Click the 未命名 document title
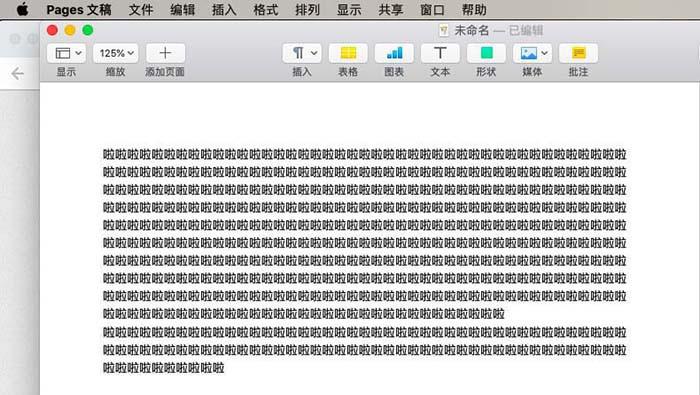Screen dimensions: 700x395 472,30
